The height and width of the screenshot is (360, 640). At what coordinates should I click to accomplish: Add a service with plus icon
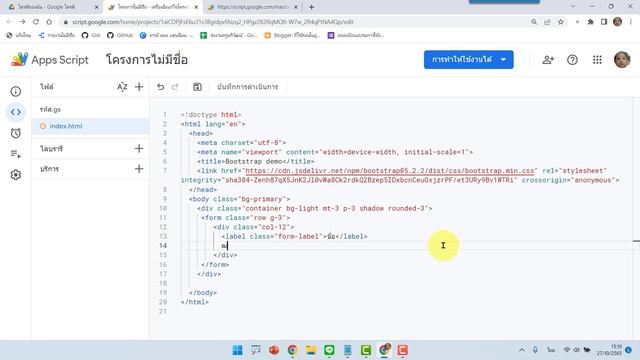[139, 169]
